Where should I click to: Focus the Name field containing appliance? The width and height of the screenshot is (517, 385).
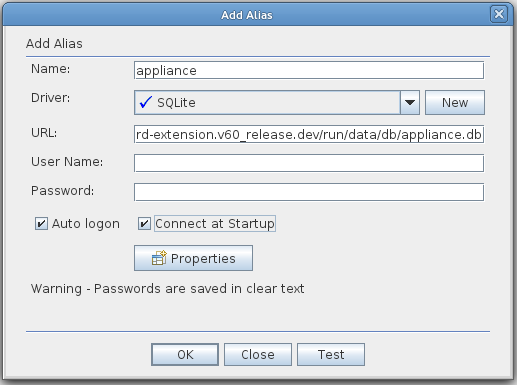coord(309,70)
